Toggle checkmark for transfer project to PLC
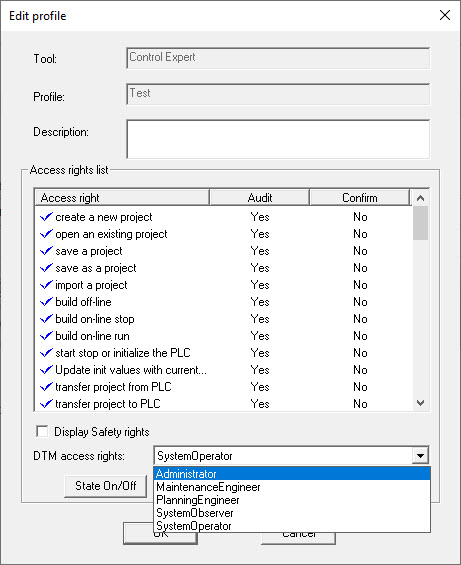This screenshot has width=461, height=565. (46, 404)
